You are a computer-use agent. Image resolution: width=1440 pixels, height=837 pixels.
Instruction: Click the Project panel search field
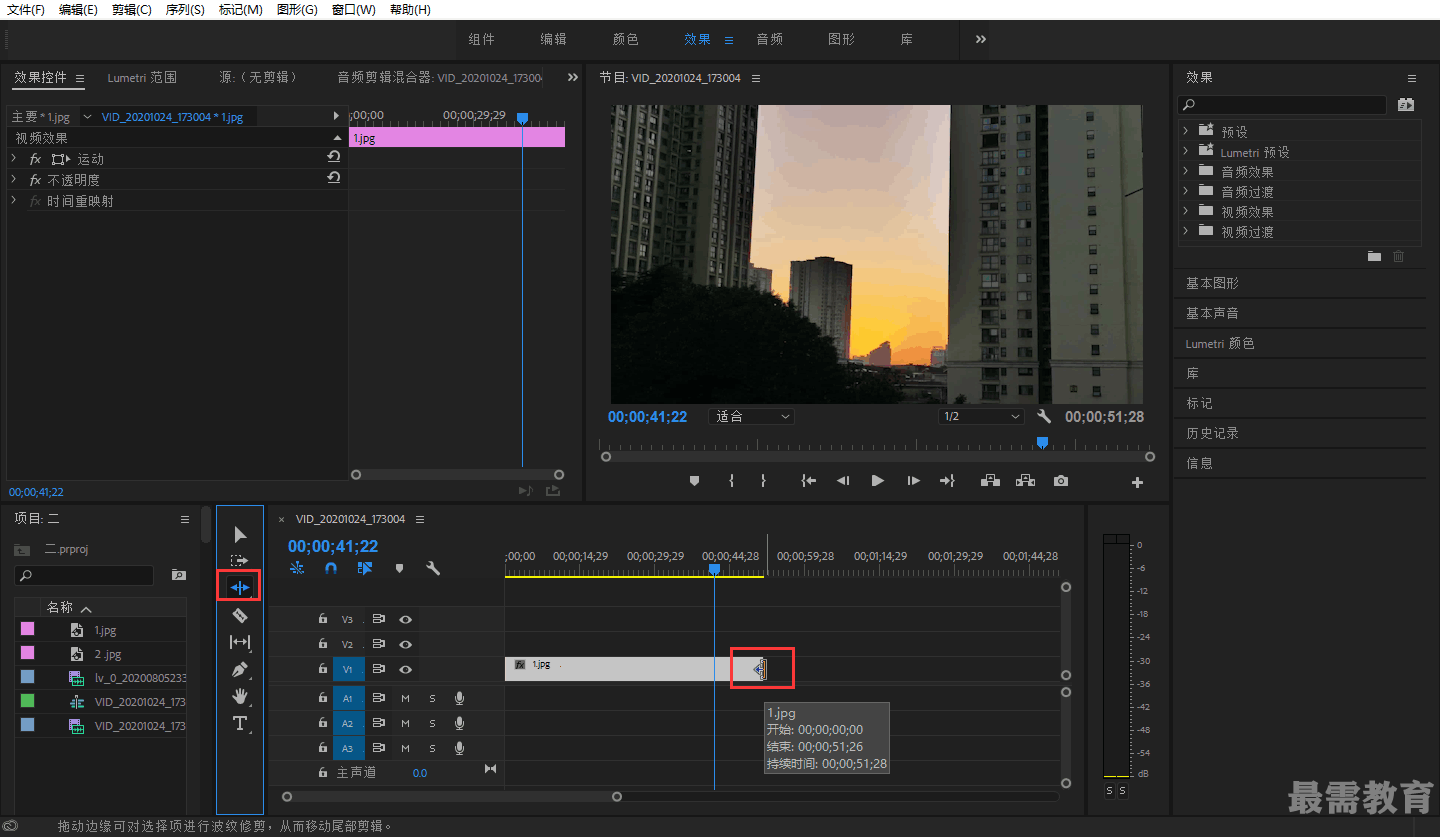pos(84,575)
